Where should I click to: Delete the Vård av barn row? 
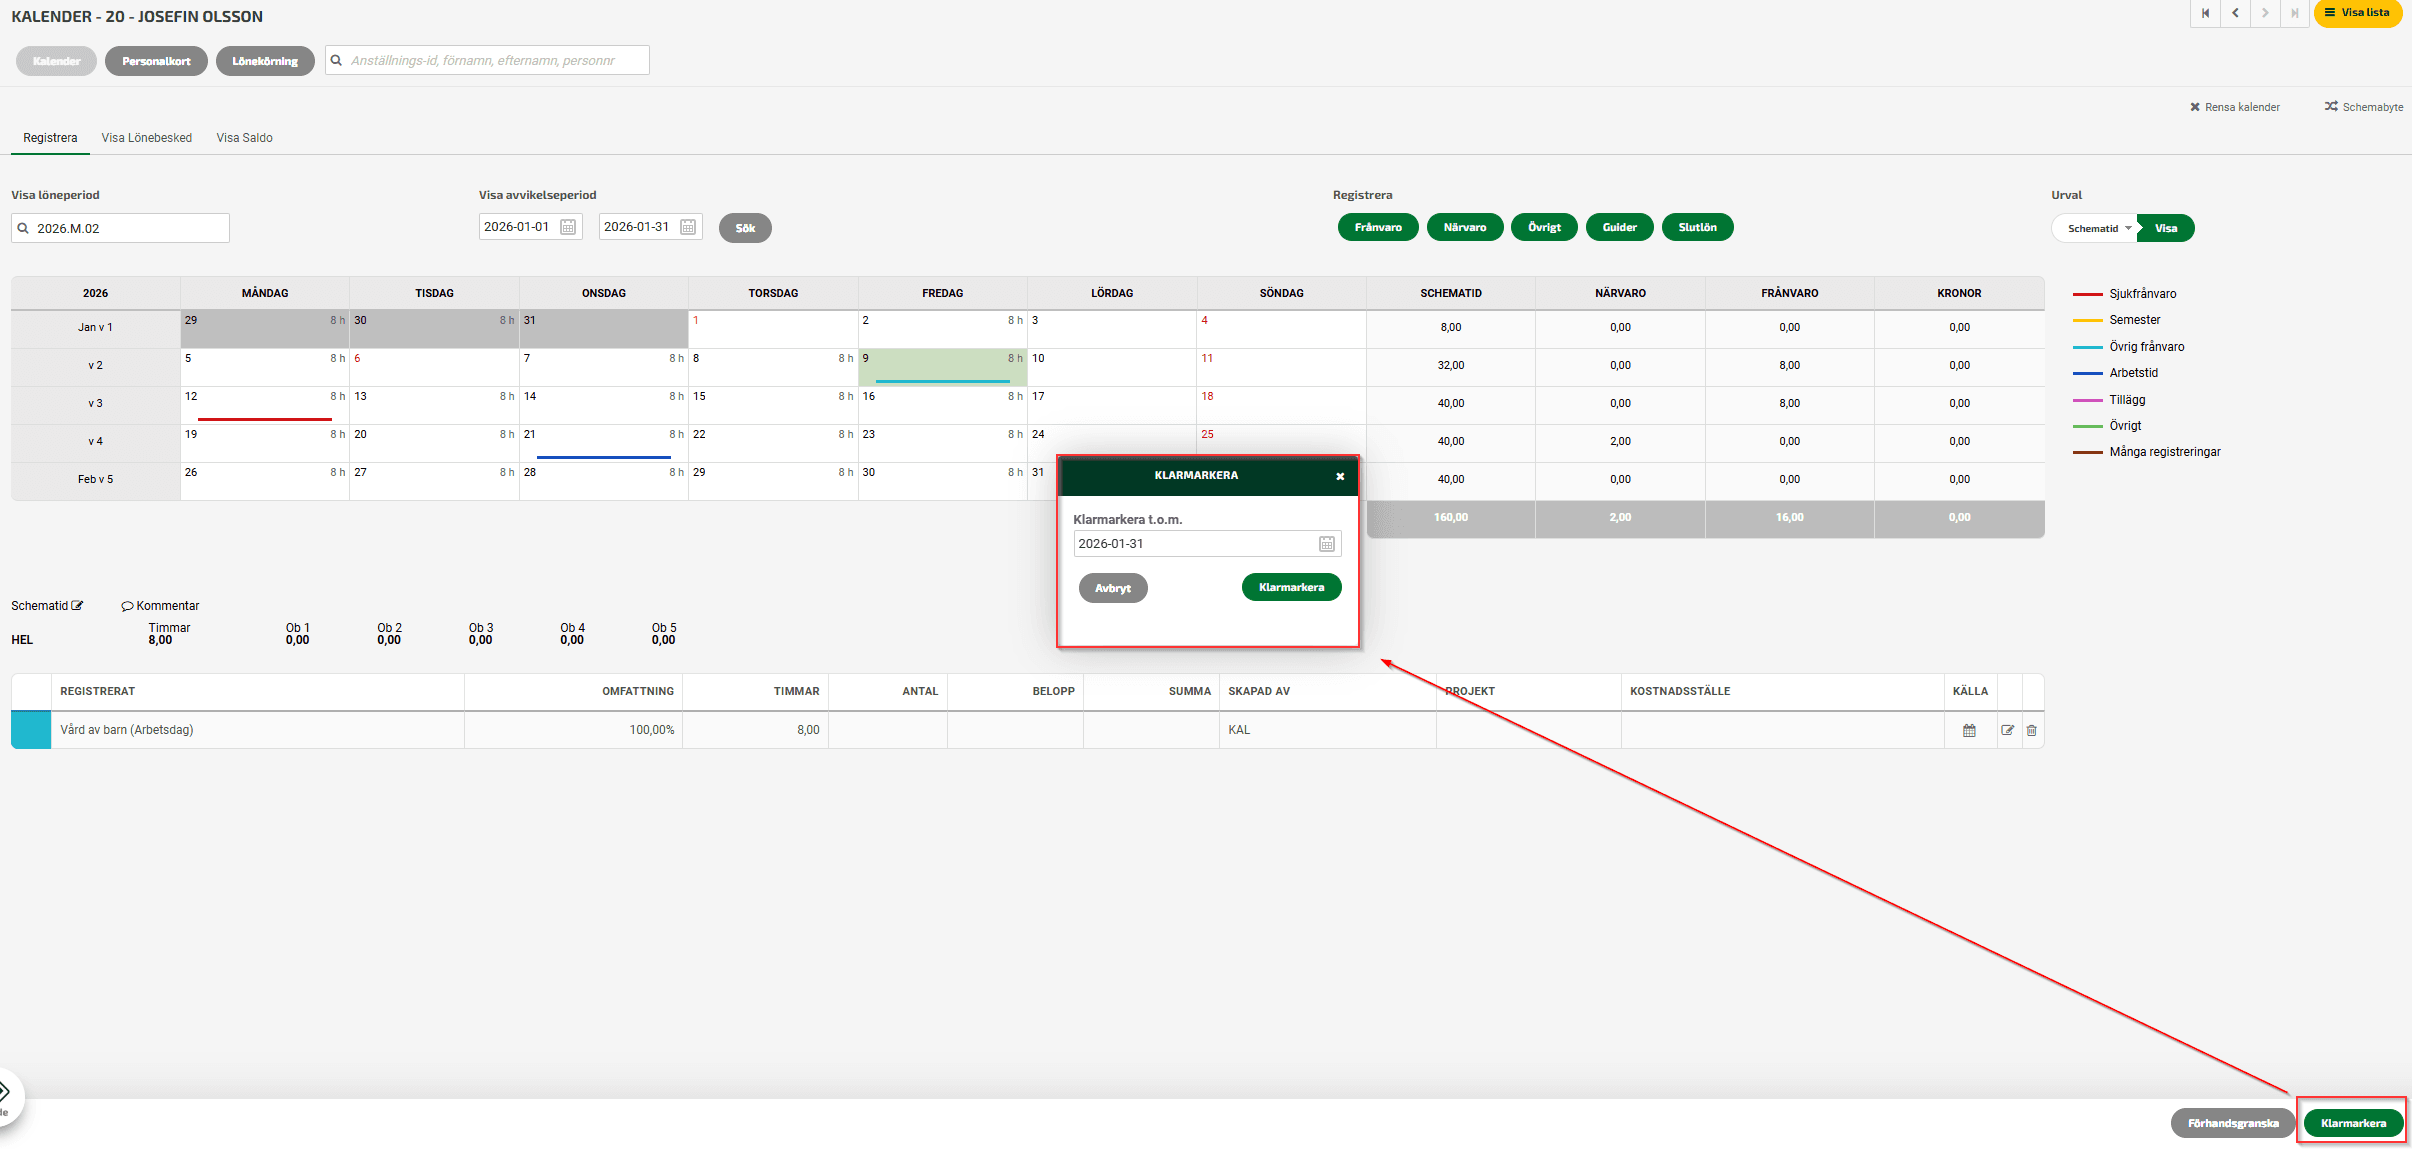2031,731
